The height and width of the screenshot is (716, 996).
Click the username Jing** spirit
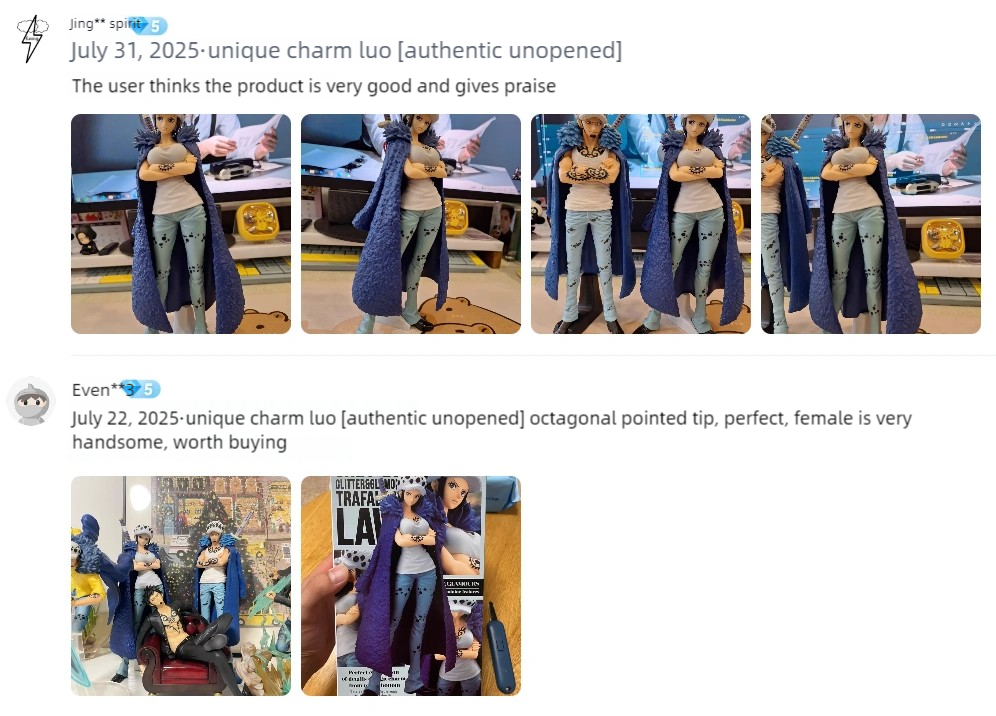[x=105, y=24]
